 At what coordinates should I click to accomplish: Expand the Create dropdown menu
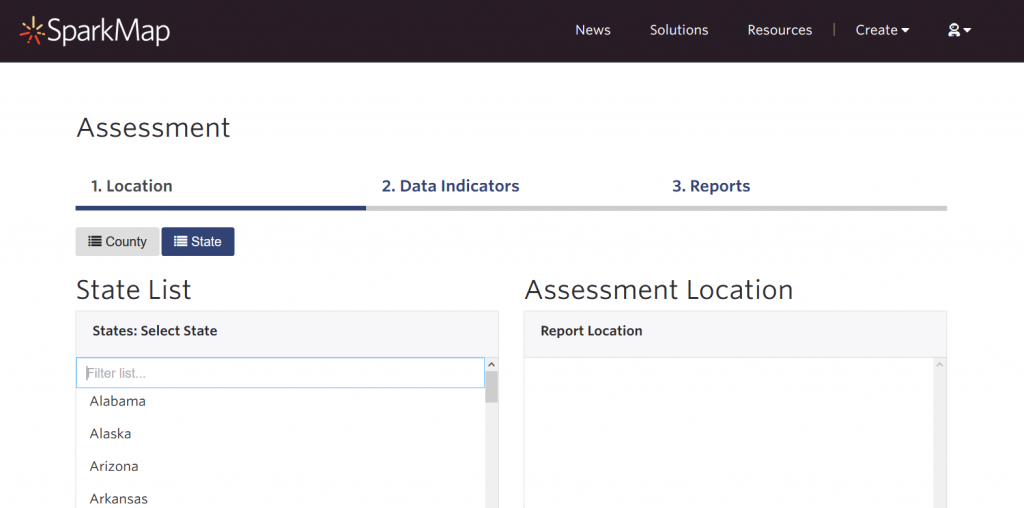[x=882, y=30]
